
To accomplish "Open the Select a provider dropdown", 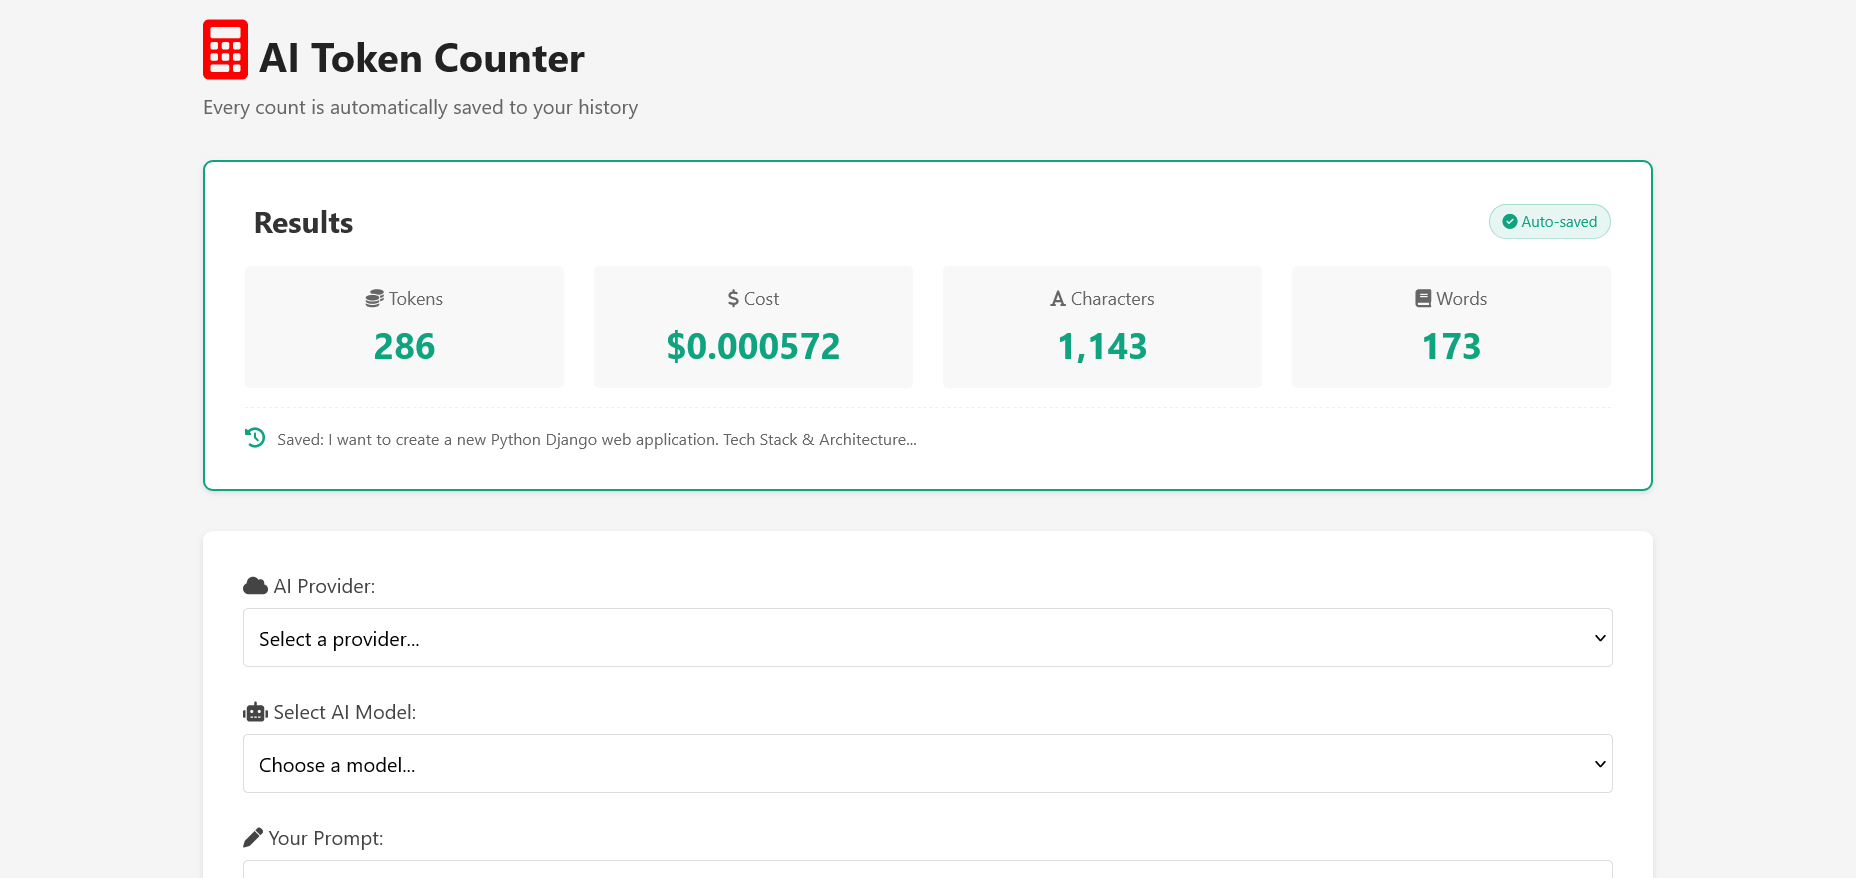I will tap(926, 637).
